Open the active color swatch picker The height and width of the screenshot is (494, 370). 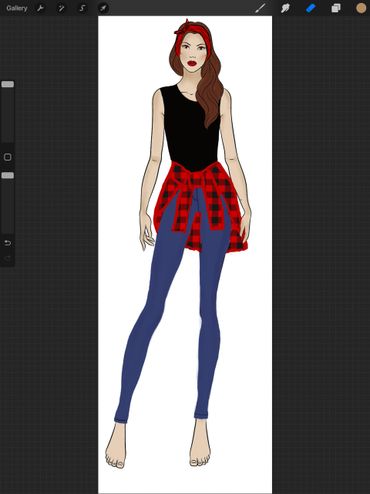pyautogui.click(x=361, y=8)
